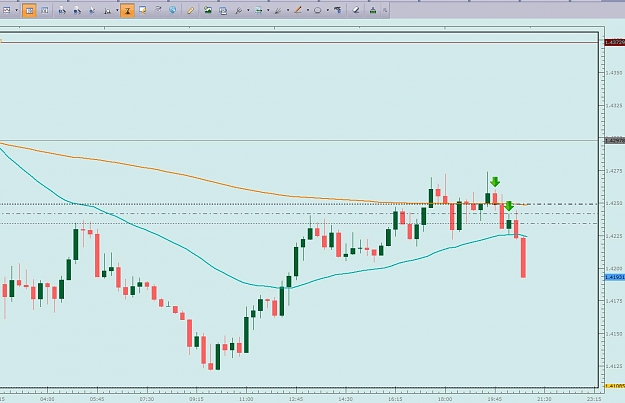Click the 1.4150 price axis value

pos(614,334)
